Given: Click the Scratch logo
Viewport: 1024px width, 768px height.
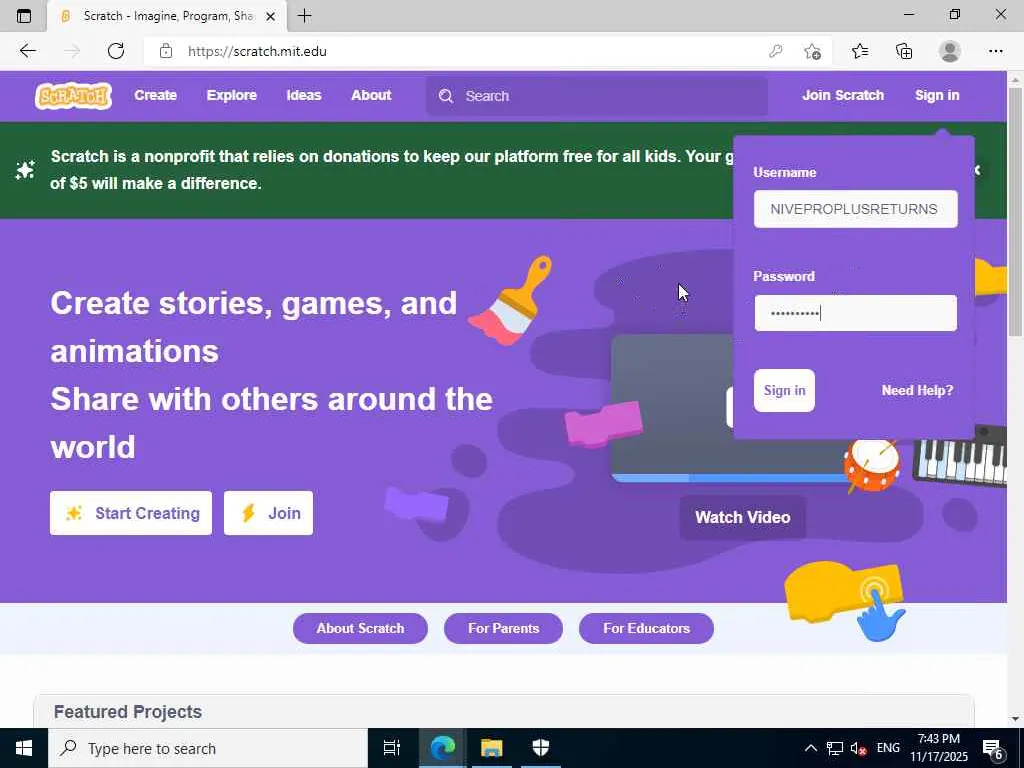Looking at the screenshot, I should point(73,96).
